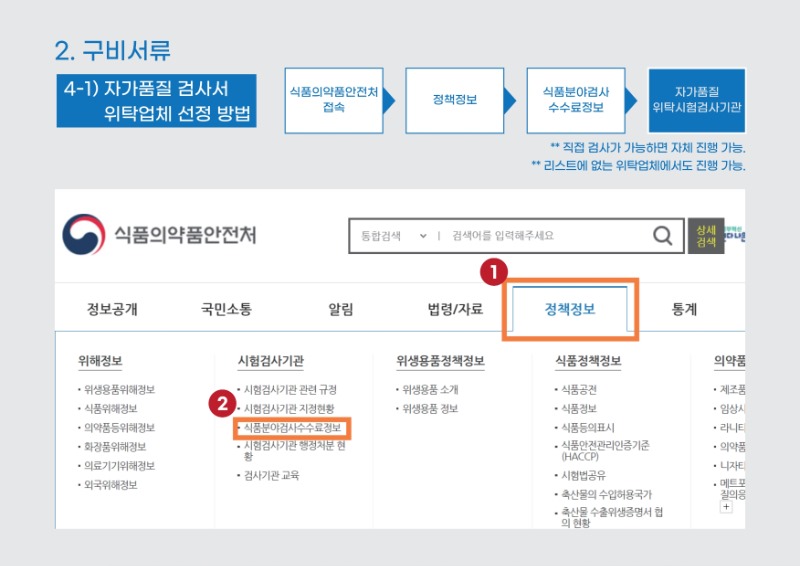Open the 정보공개 menu
The height and width of the screenshot is (566, 800).
pos(112,309)
